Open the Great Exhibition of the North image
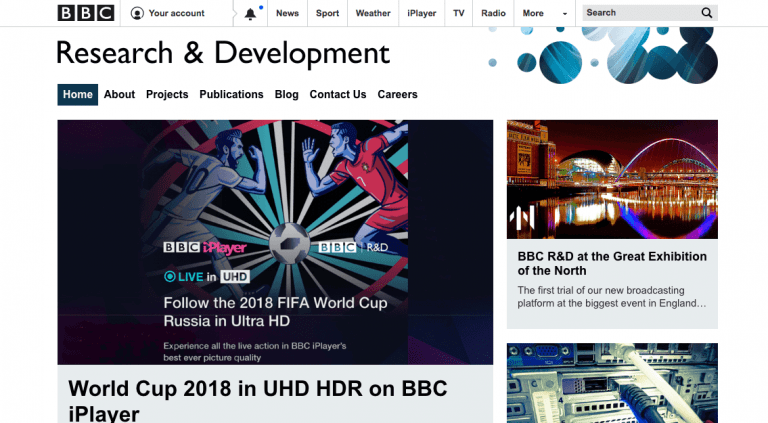 (612, 179)
